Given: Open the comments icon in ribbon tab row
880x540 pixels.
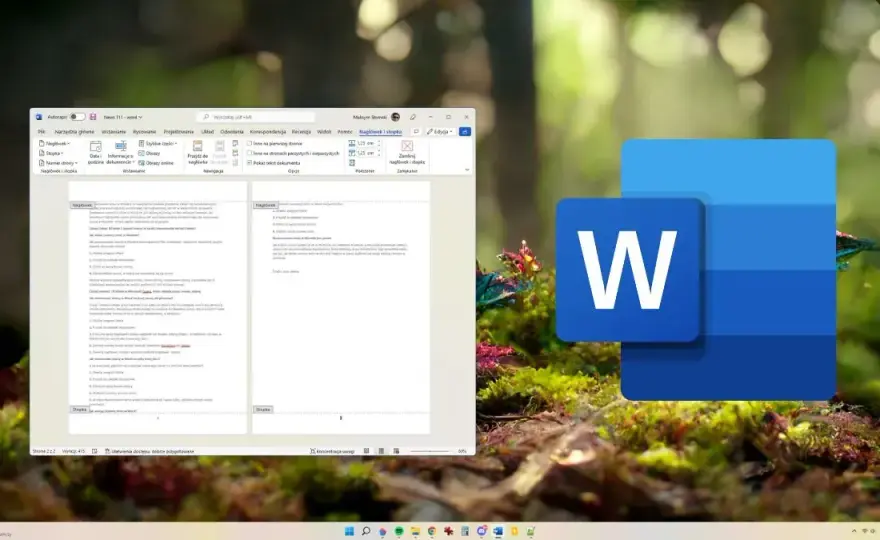Looking at the screenshot, I should click(416, 131).
